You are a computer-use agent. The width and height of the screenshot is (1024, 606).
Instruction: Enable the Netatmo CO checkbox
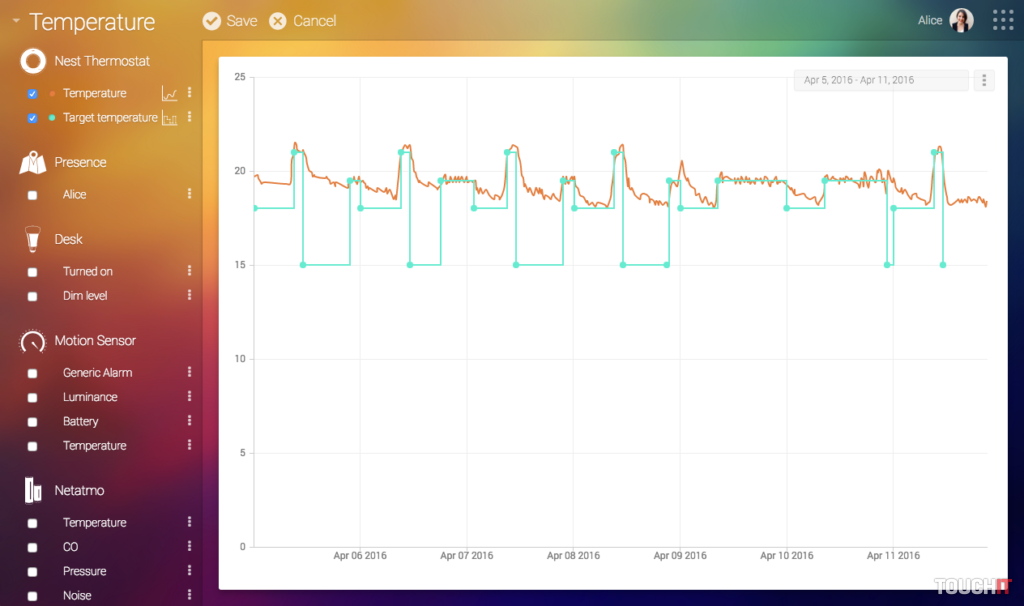(x=33, y=548)
